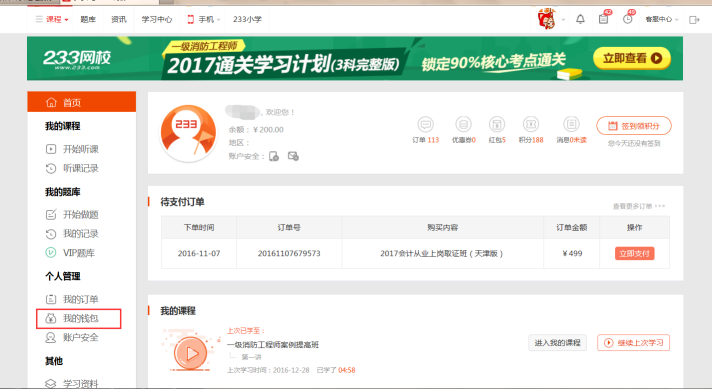Click the course play thumbnail
Viewport: 712px width, 389px height.
(191, 353)
